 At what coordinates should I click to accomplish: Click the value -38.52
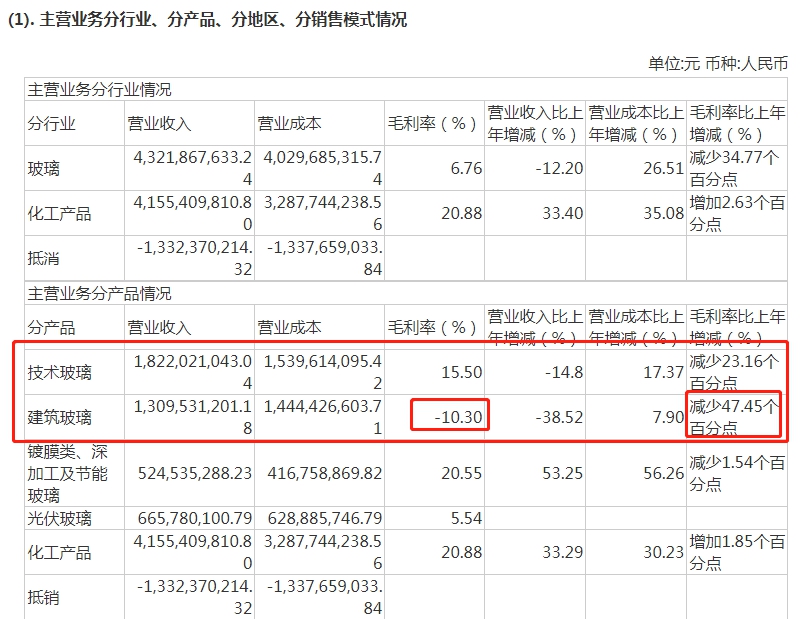pos(559,417)
